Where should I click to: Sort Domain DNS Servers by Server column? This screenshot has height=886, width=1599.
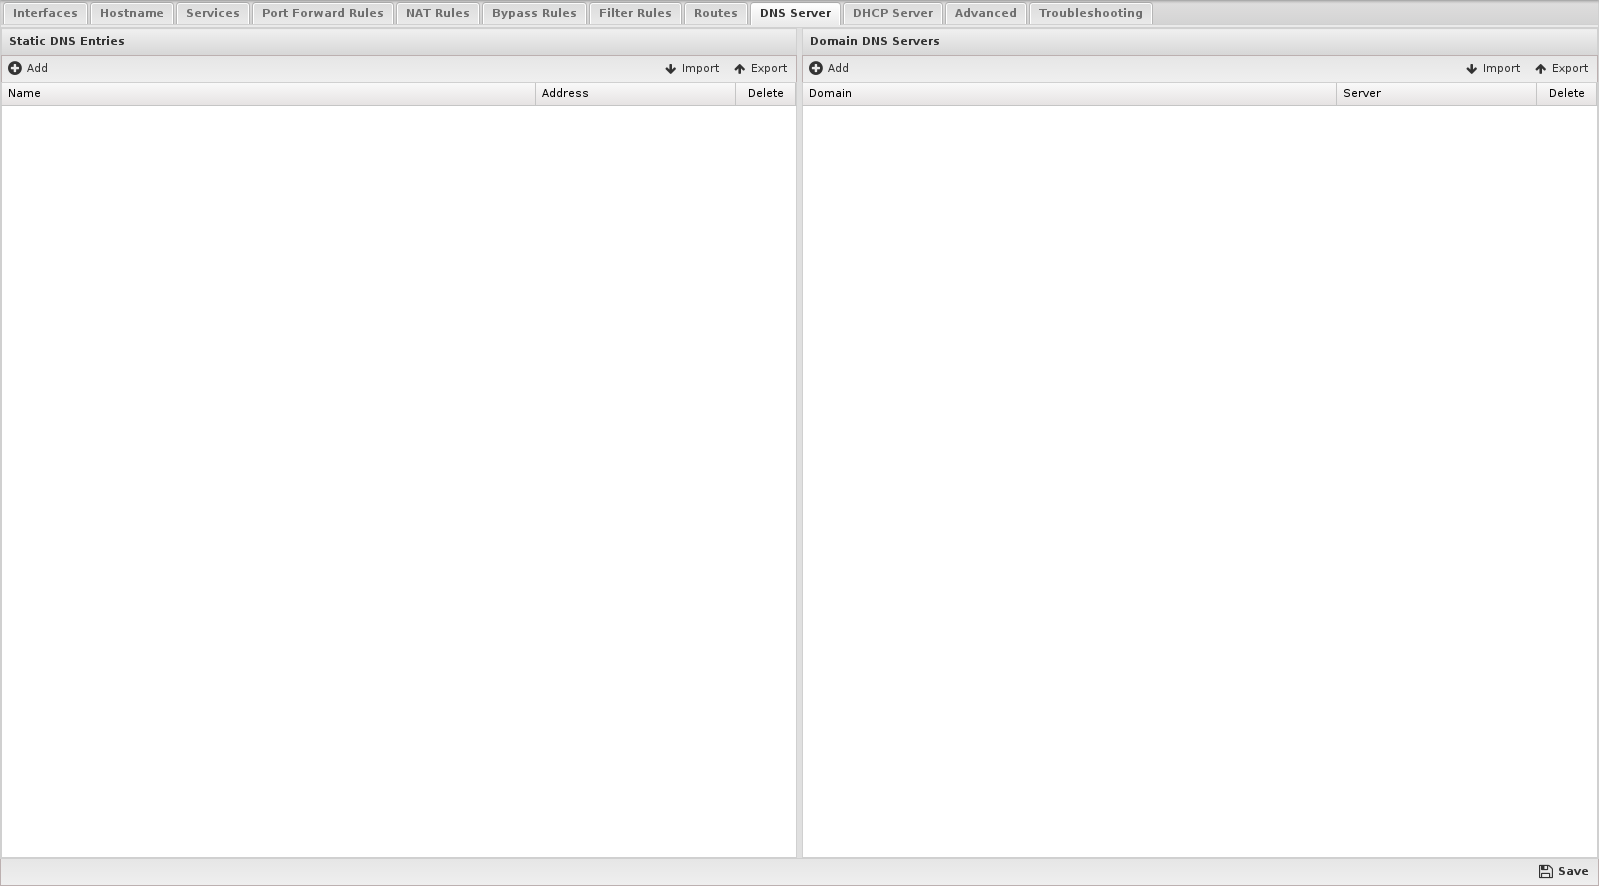point(1436,93)
